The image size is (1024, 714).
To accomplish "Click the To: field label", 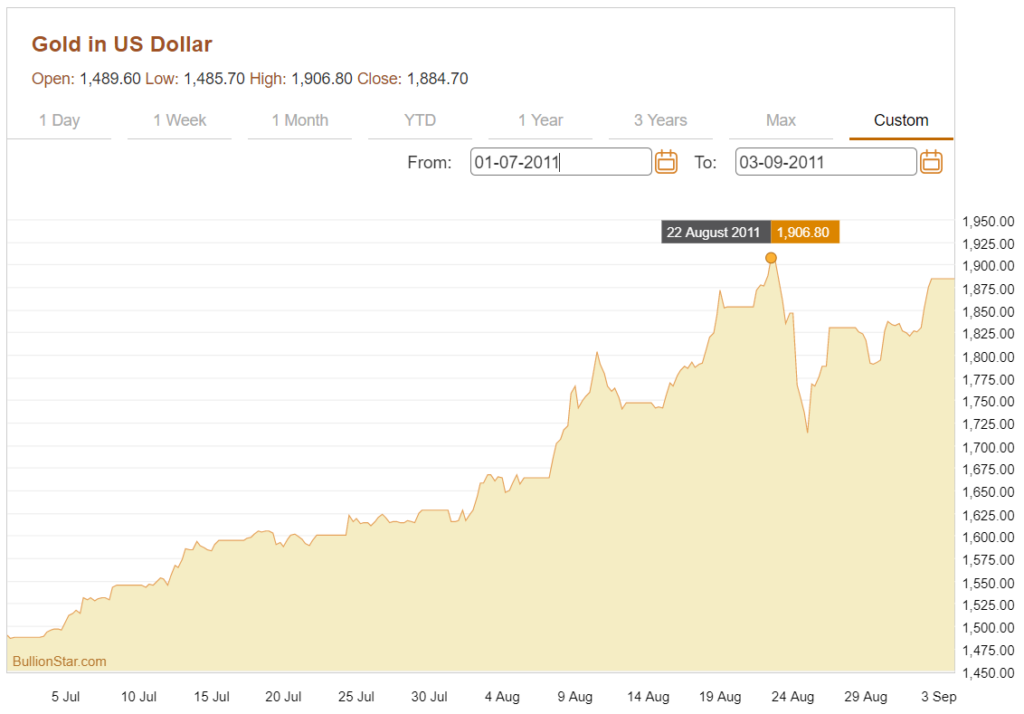I will [x=705, y=162].
